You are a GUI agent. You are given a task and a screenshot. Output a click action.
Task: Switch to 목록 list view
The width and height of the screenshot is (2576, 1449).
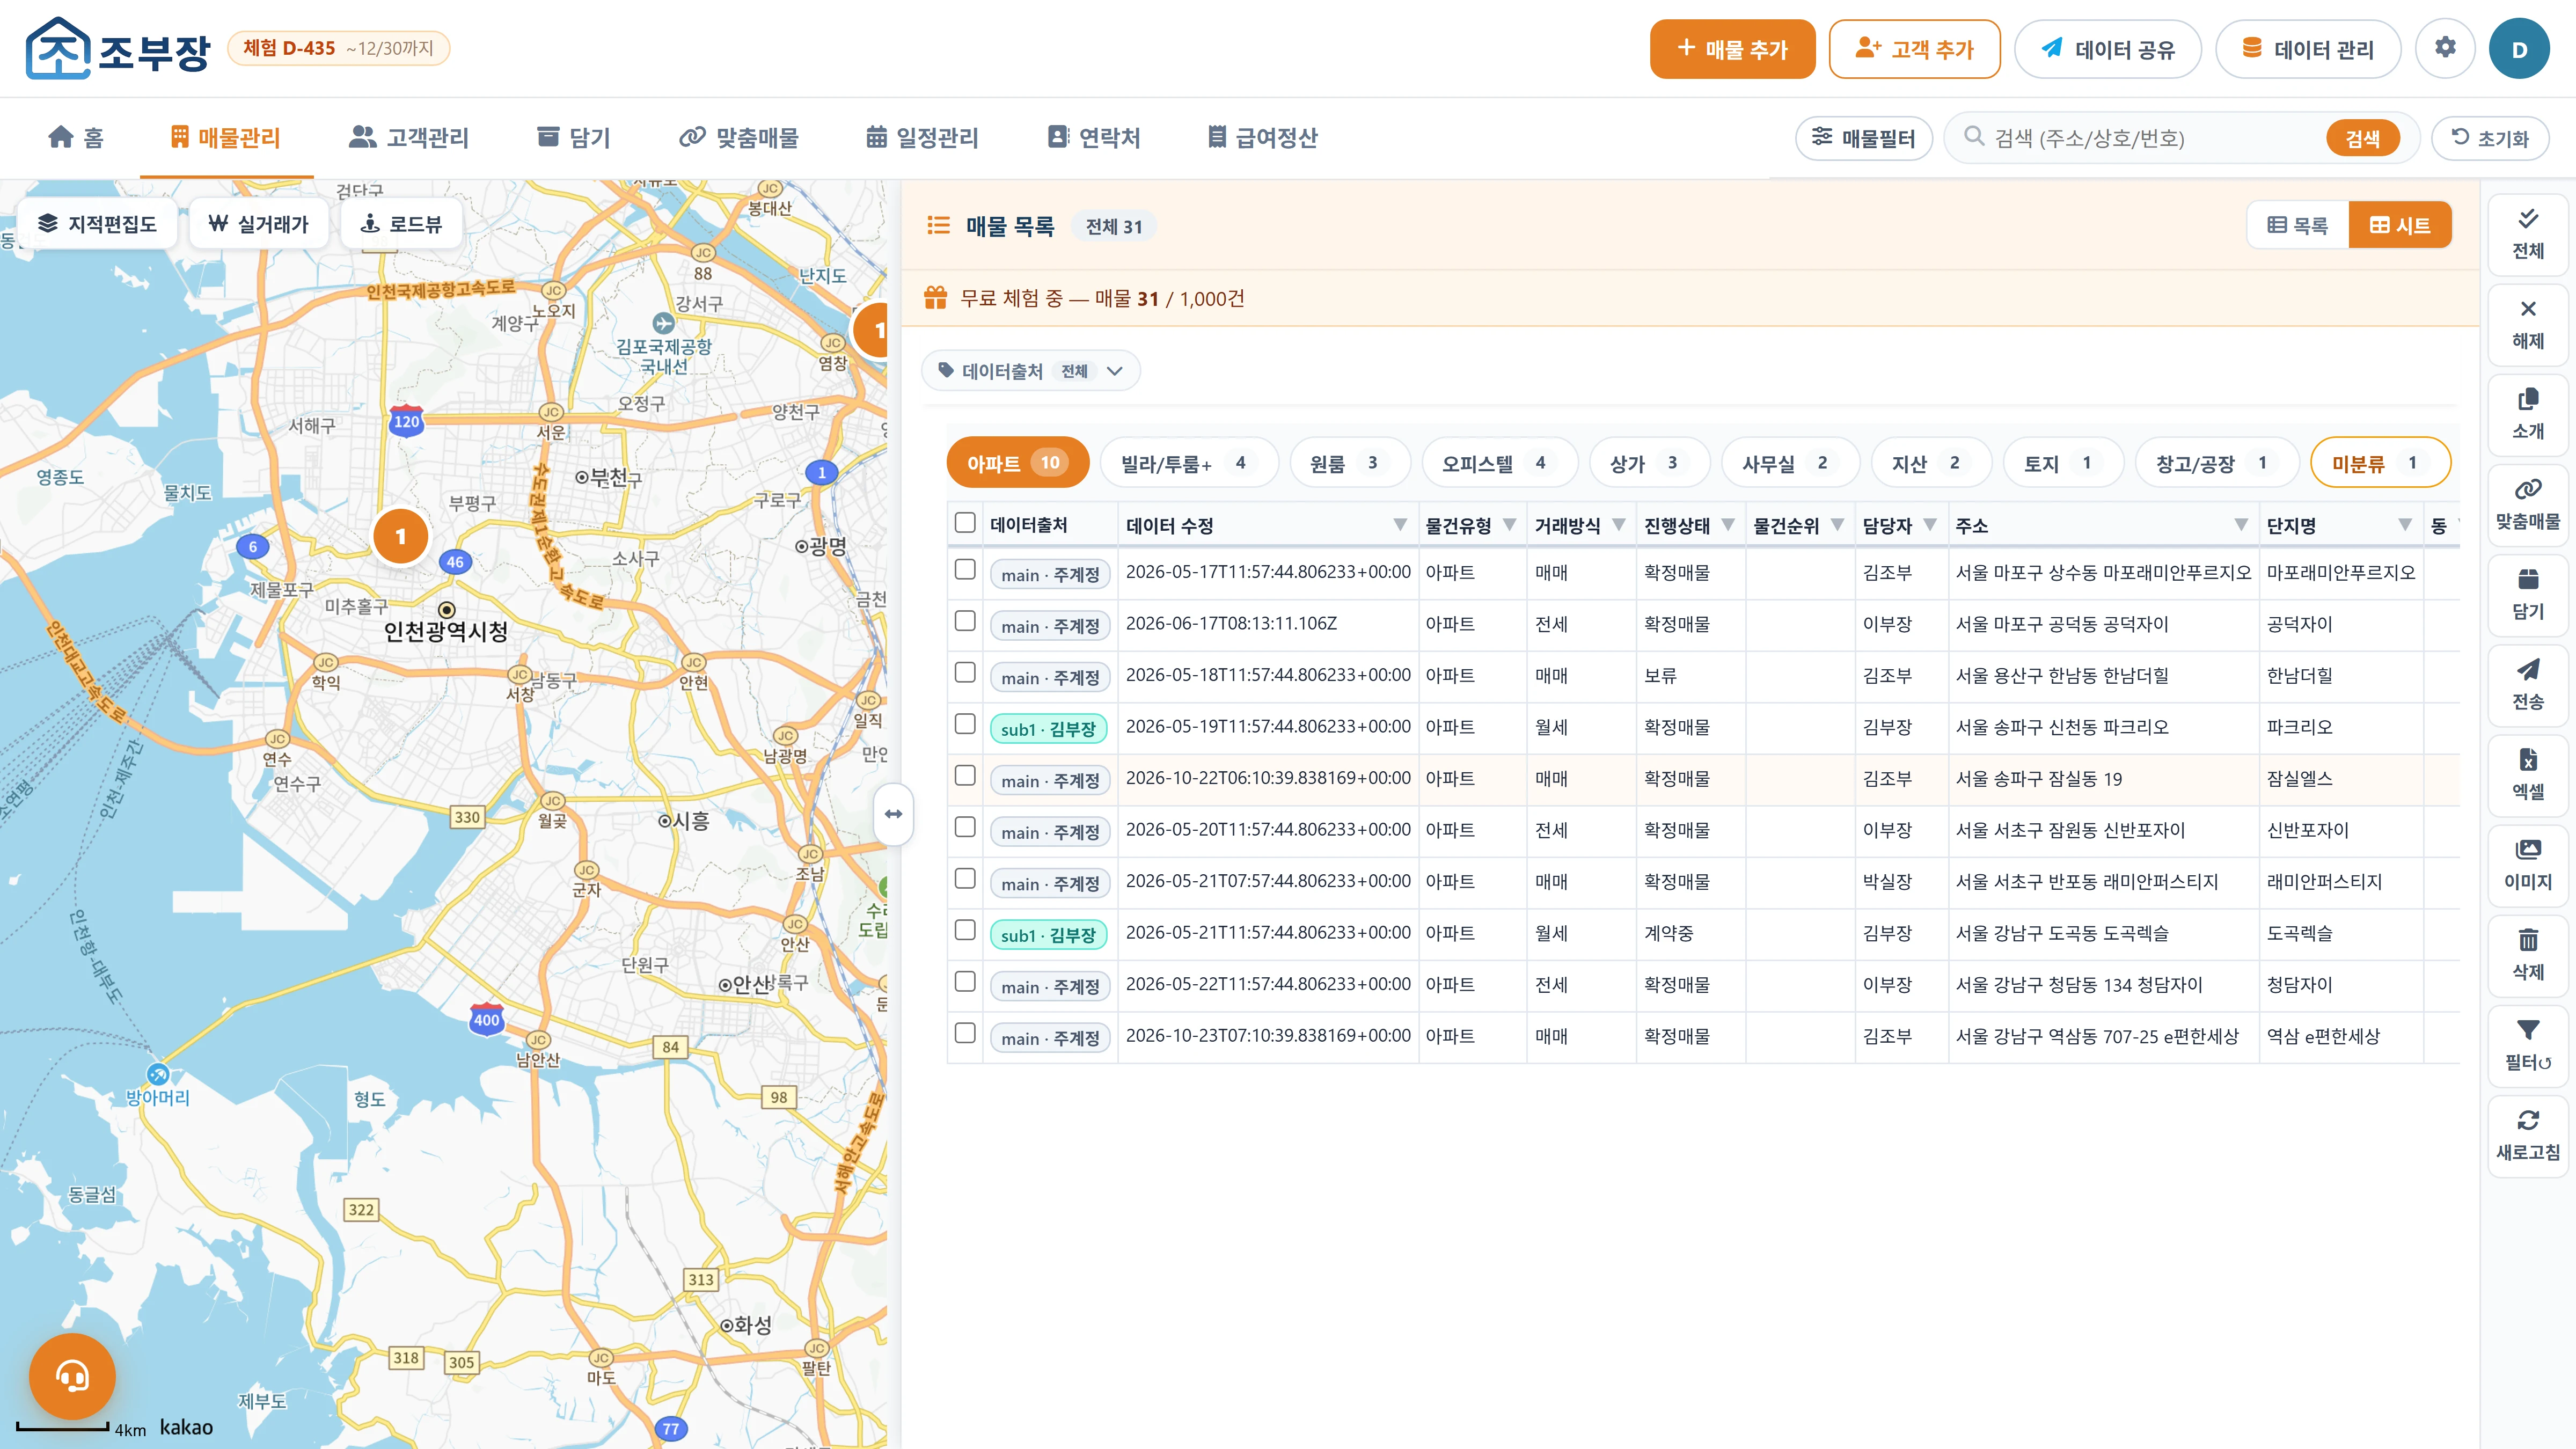click(2298, 225)
